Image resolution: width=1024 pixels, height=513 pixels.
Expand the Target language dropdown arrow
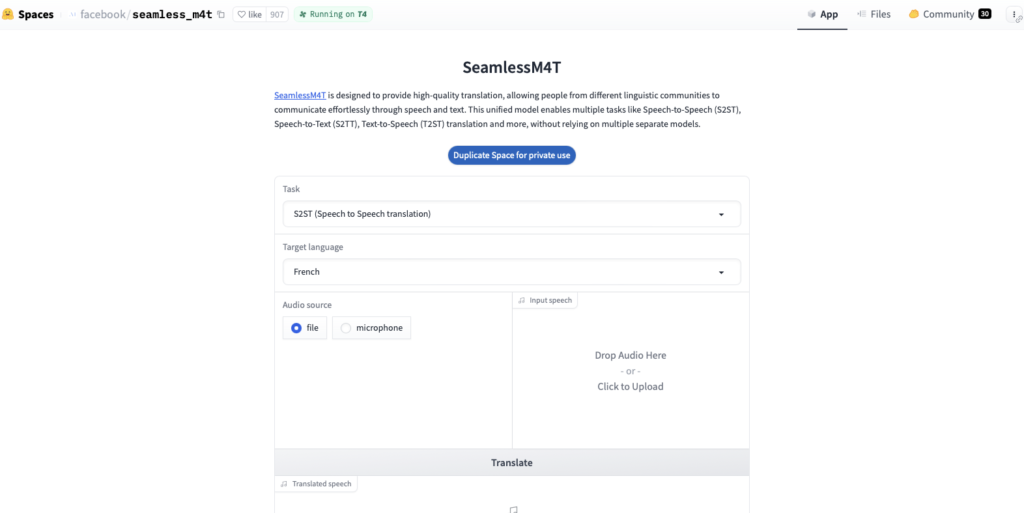point(721,272)
